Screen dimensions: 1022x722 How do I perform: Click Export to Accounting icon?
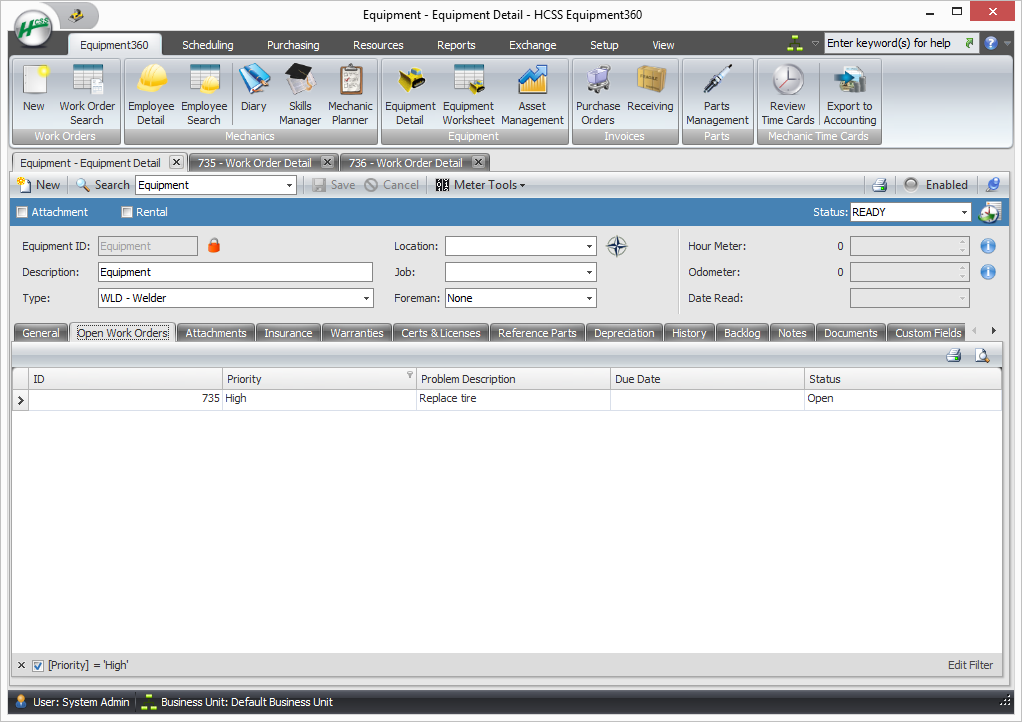(849, 94)
